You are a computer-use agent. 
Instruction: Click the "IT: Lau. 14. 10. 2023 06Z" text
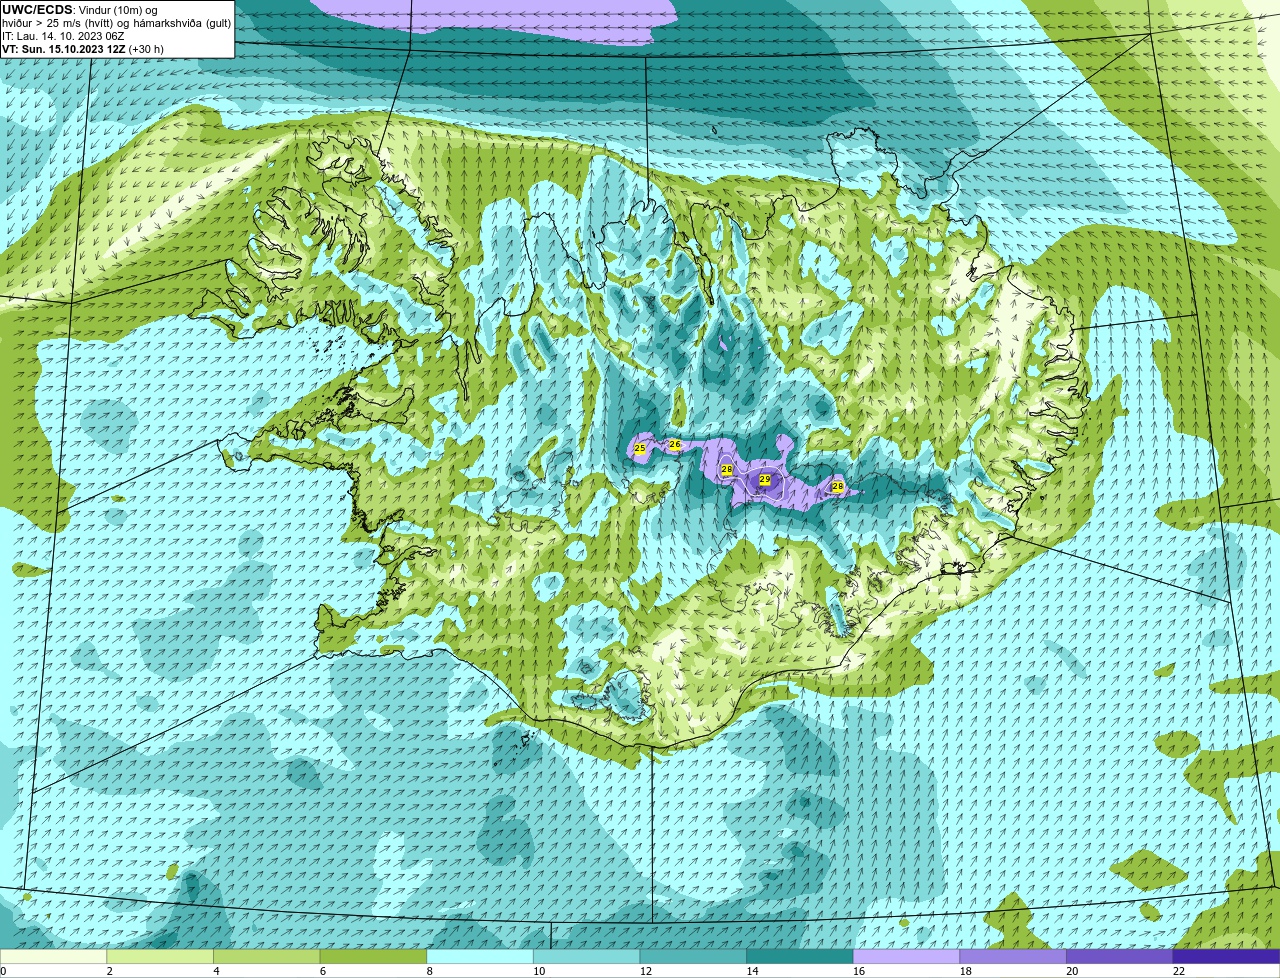(63, 36)
